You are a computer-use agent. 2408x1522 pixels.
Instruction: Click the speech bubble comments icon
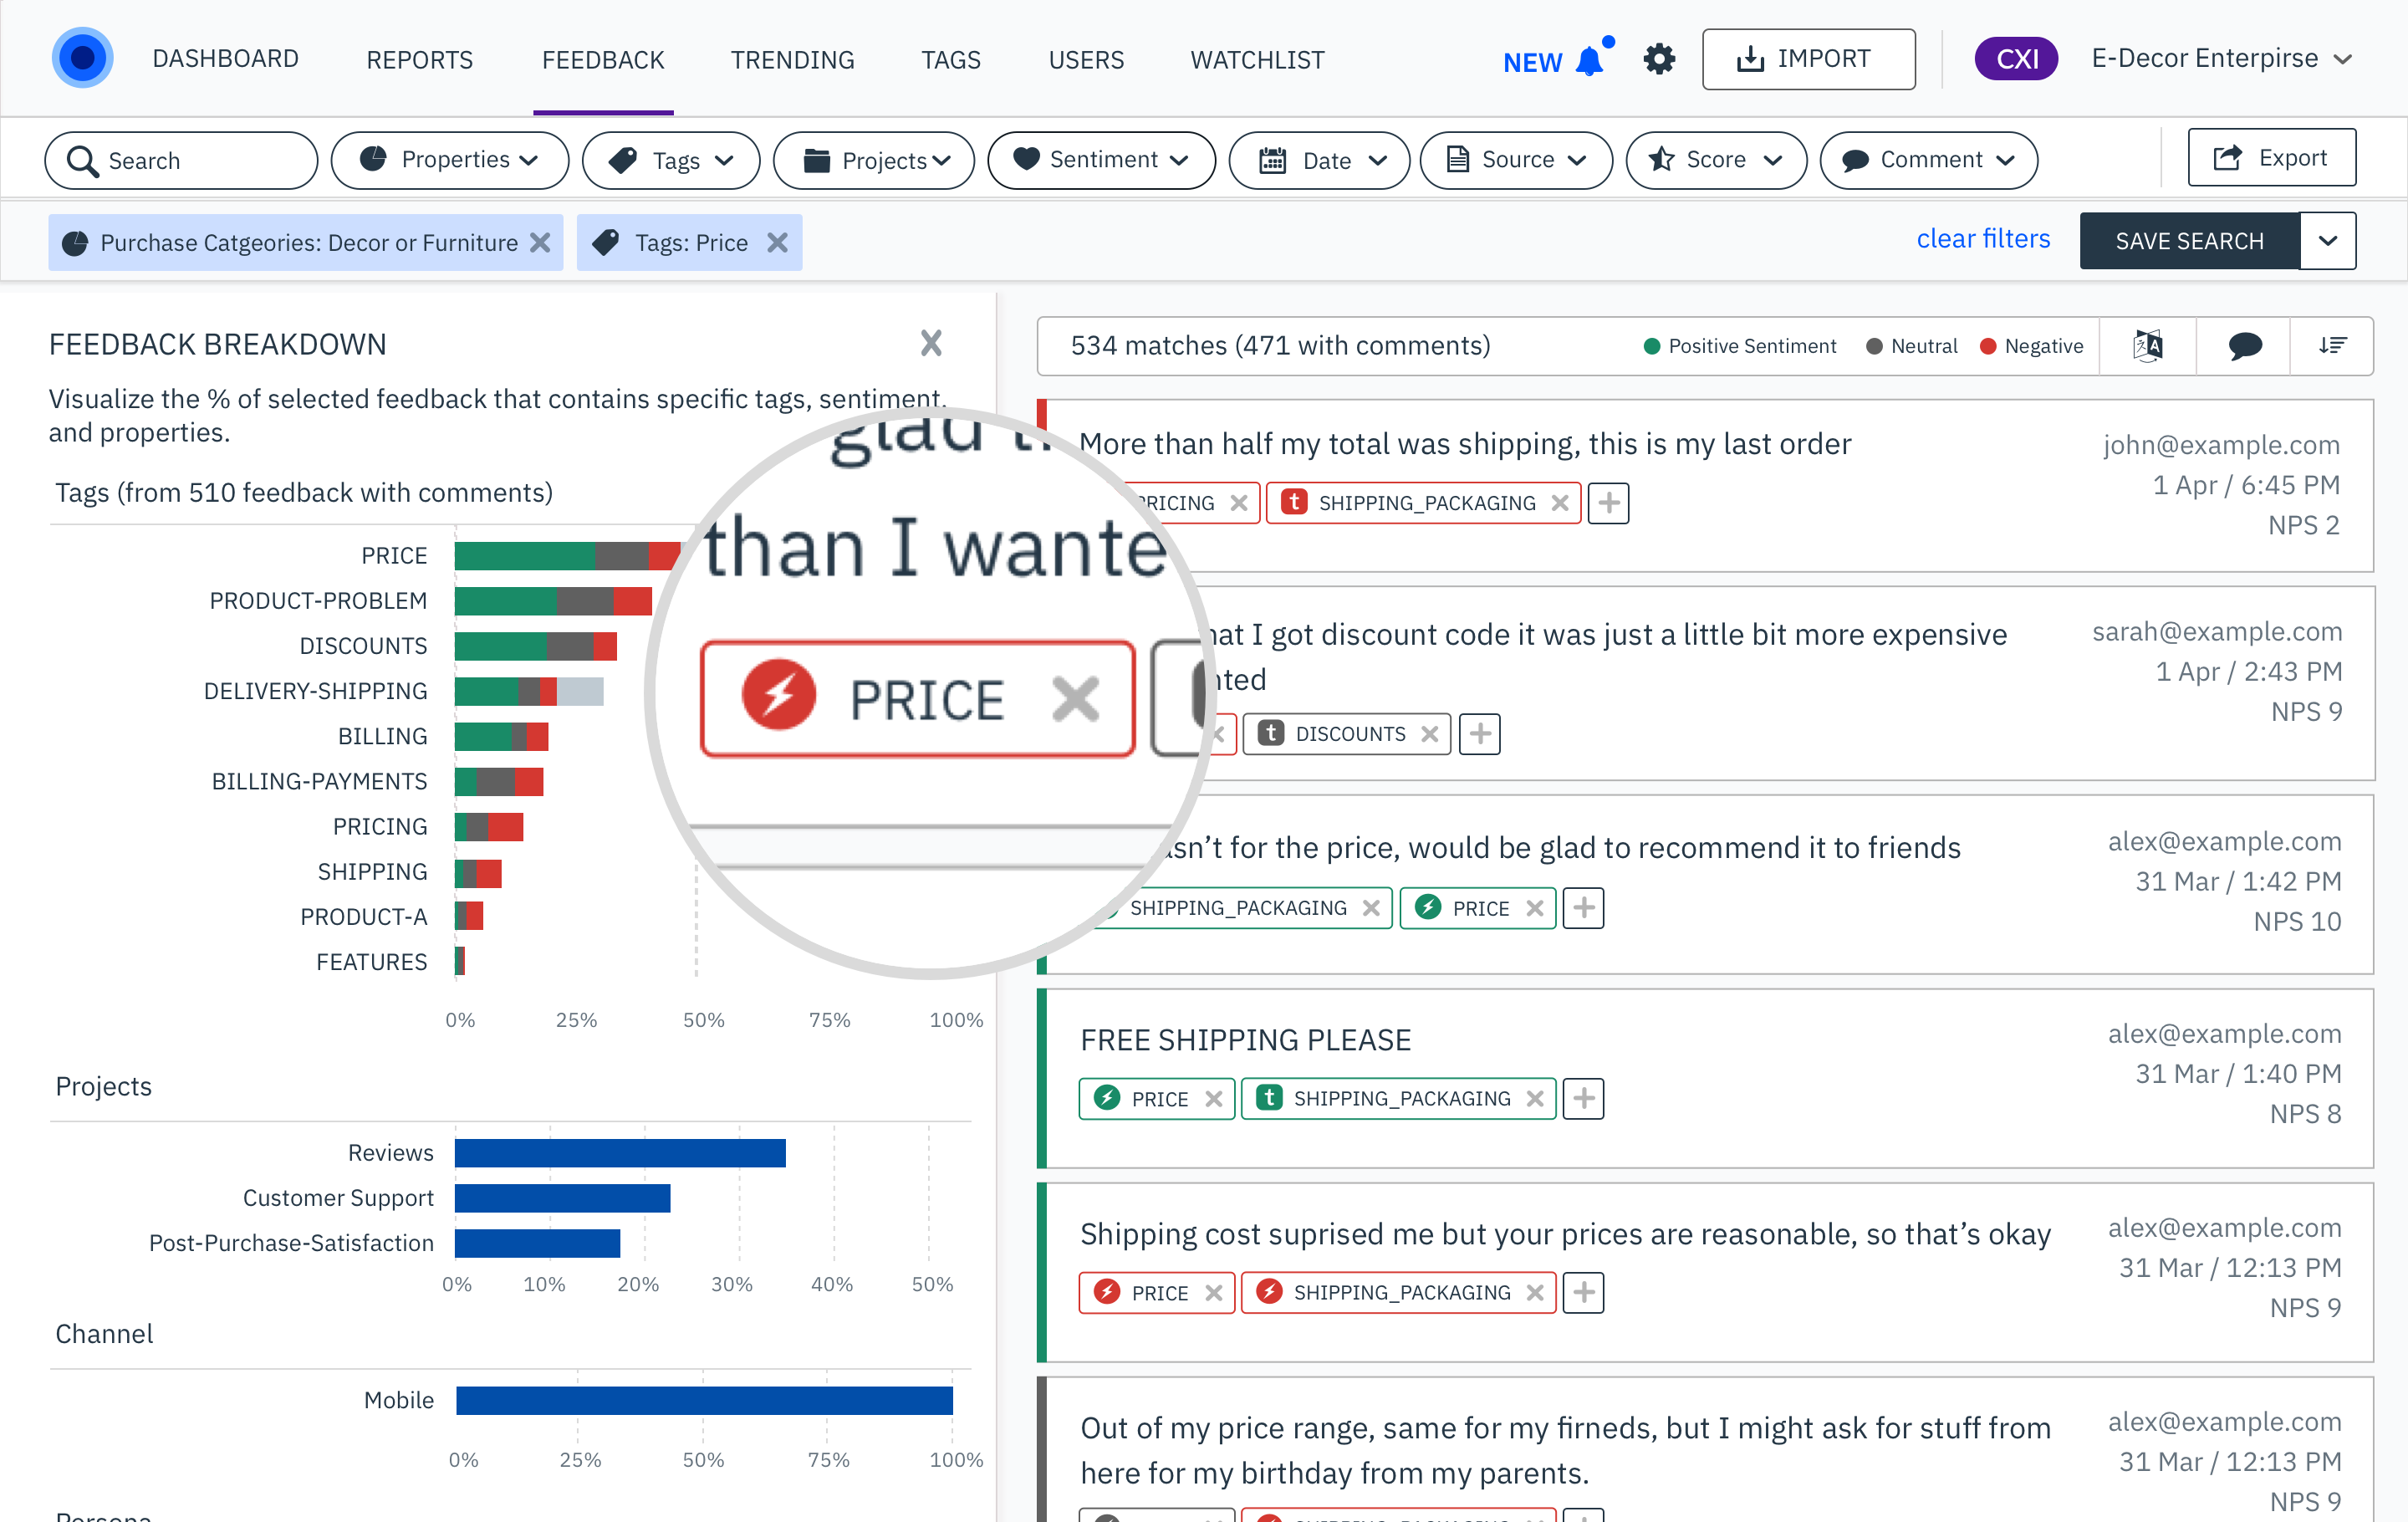2244,346
